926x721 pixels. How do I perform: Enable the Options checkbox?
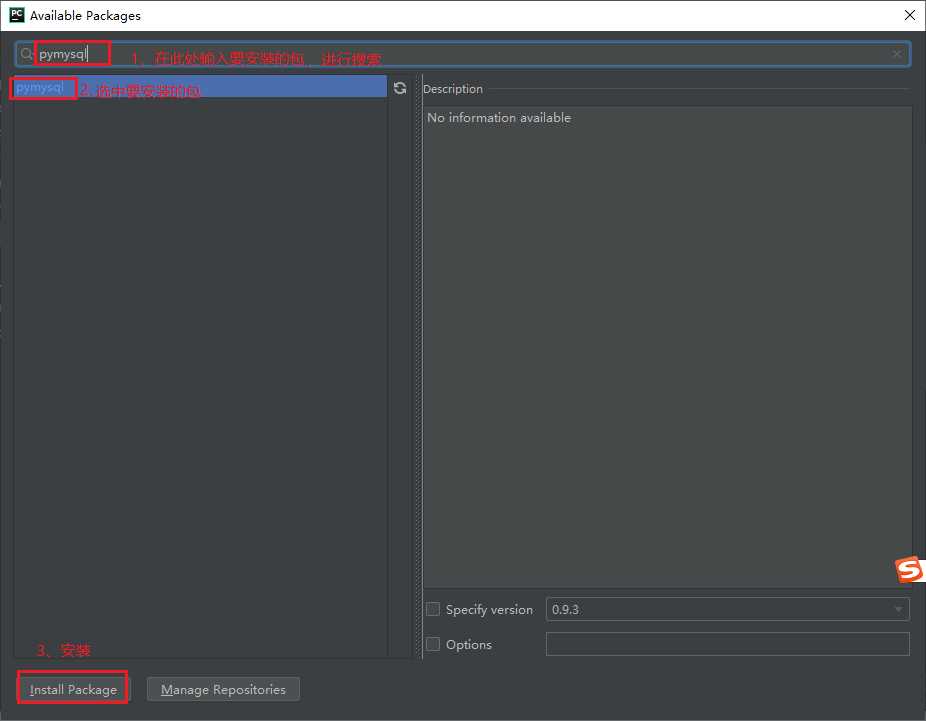click(433, 644)
